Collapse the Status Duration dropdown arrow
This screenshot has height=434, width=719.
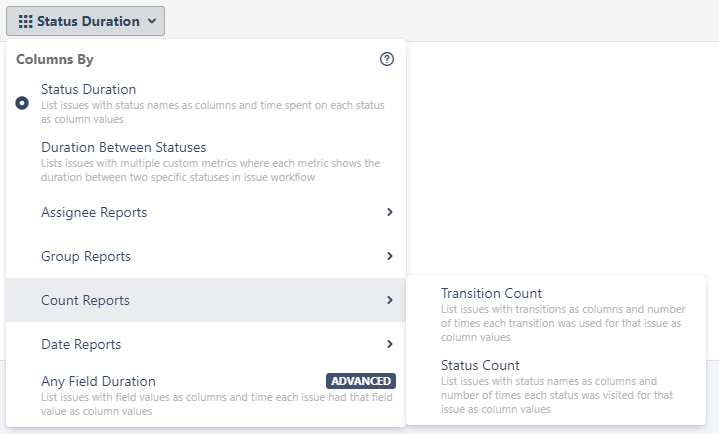(151, 21)
